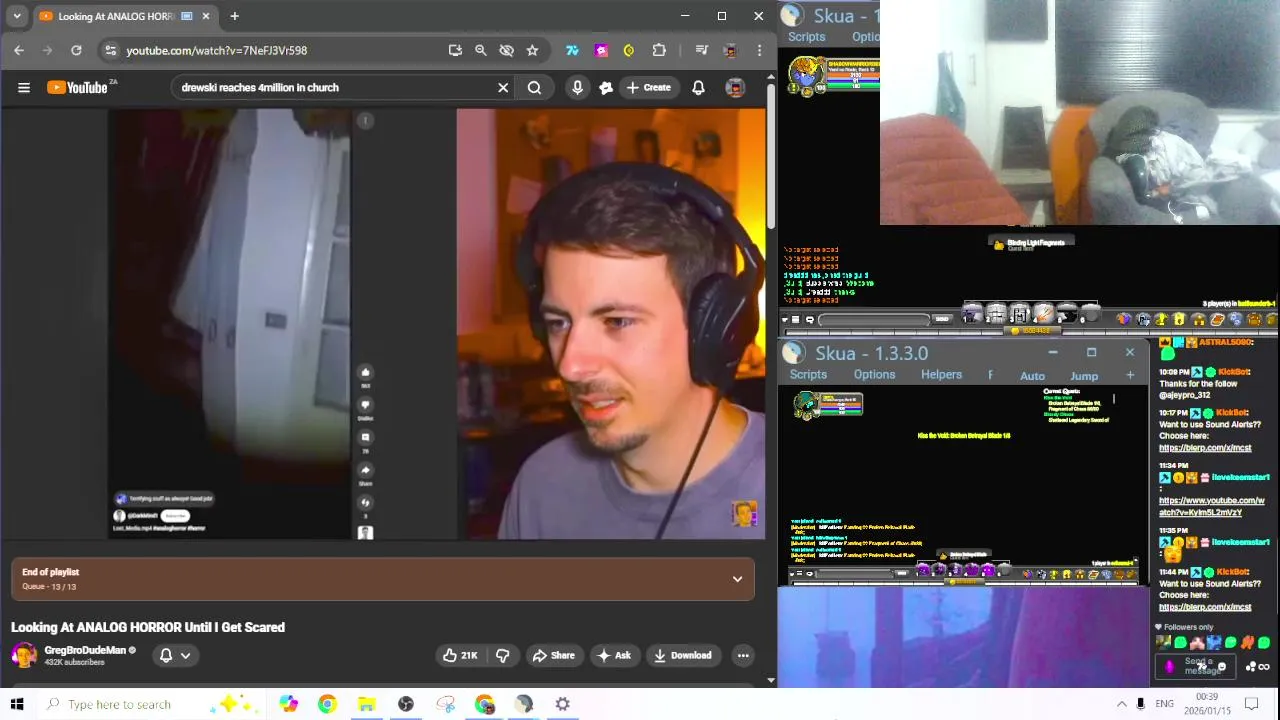Like the embedded short in video
This screenshot has width=1280, height=720.
(x=365, y=372)
